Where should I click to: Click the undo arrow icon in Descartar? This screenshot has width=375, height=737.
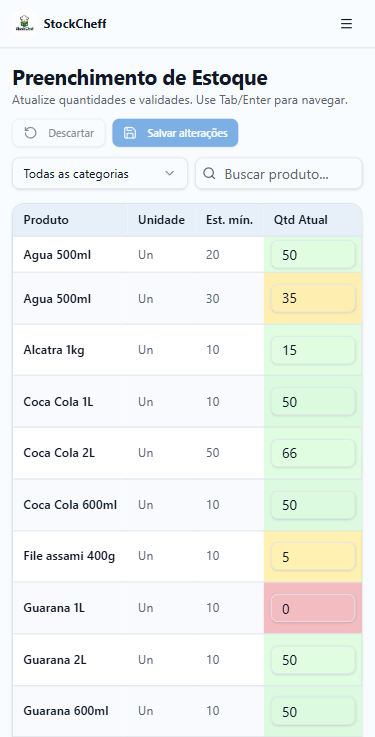(31, 133)
